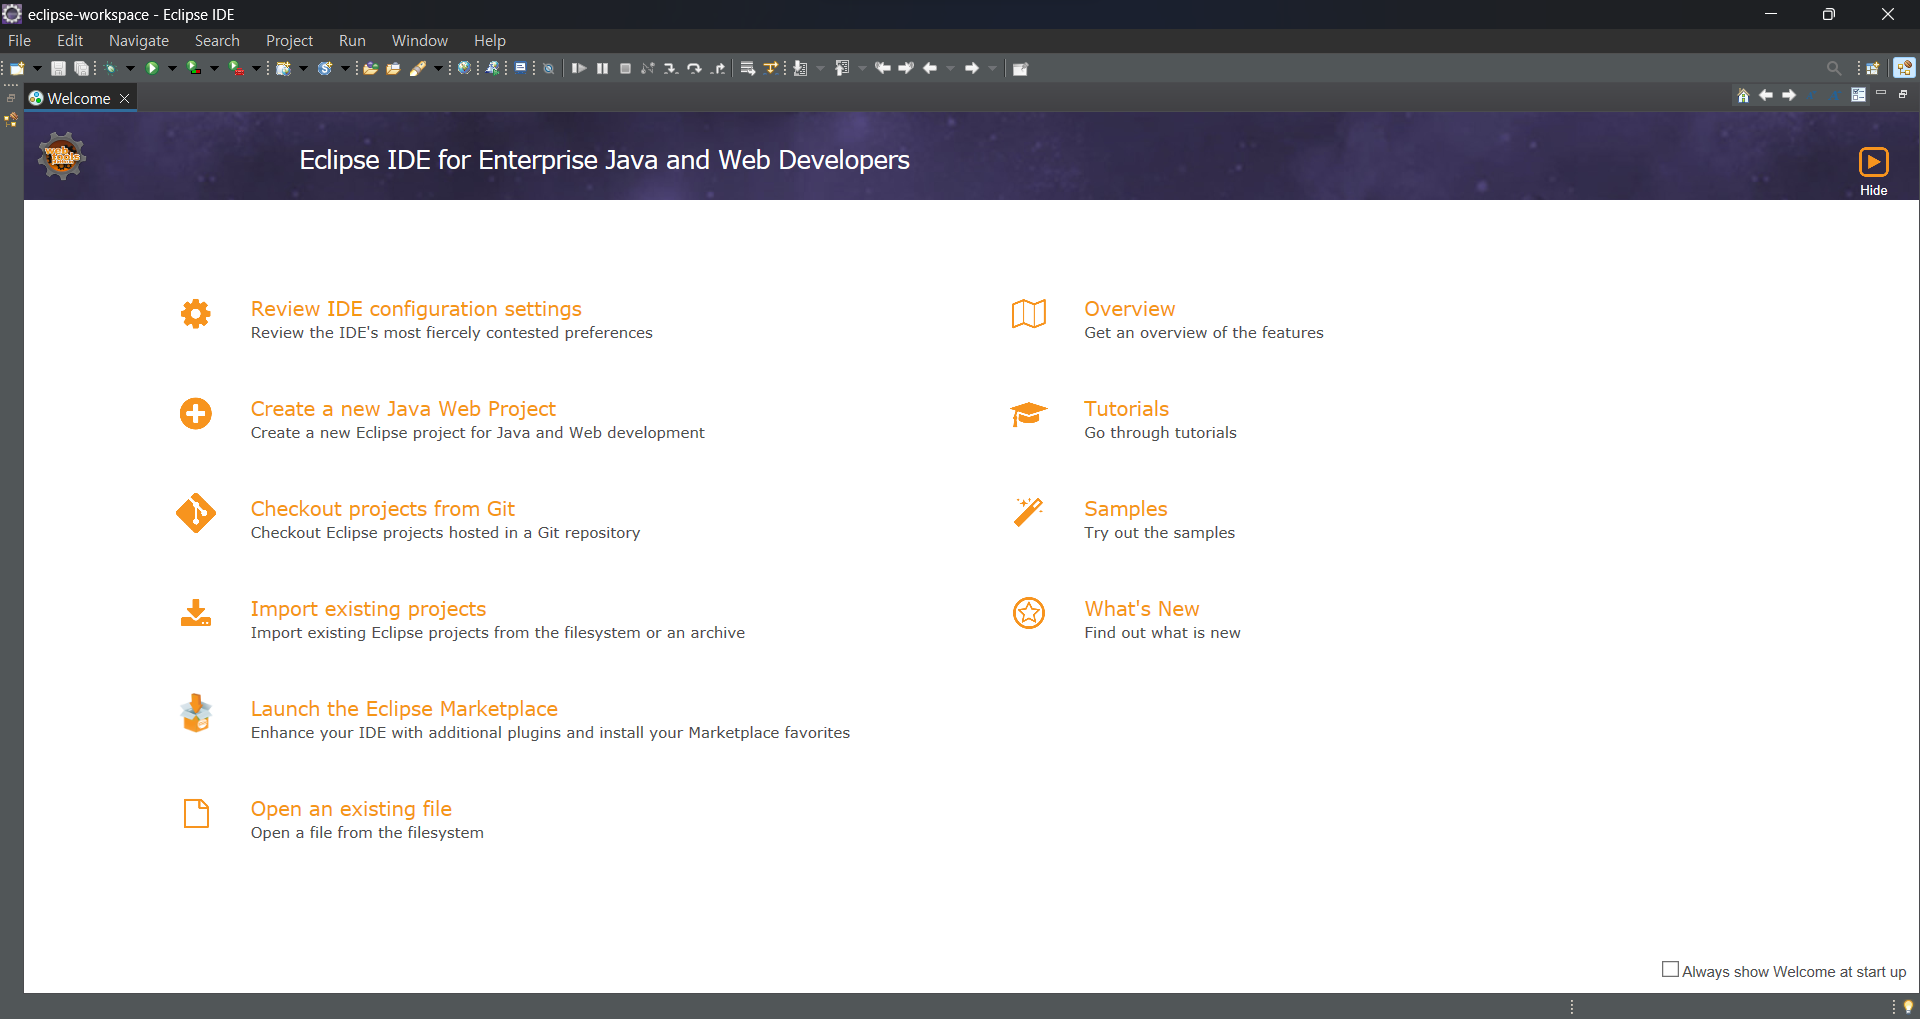Screen dimensions: 1920x1019
Task: Click the Save All icon
Action: [81, 68]
